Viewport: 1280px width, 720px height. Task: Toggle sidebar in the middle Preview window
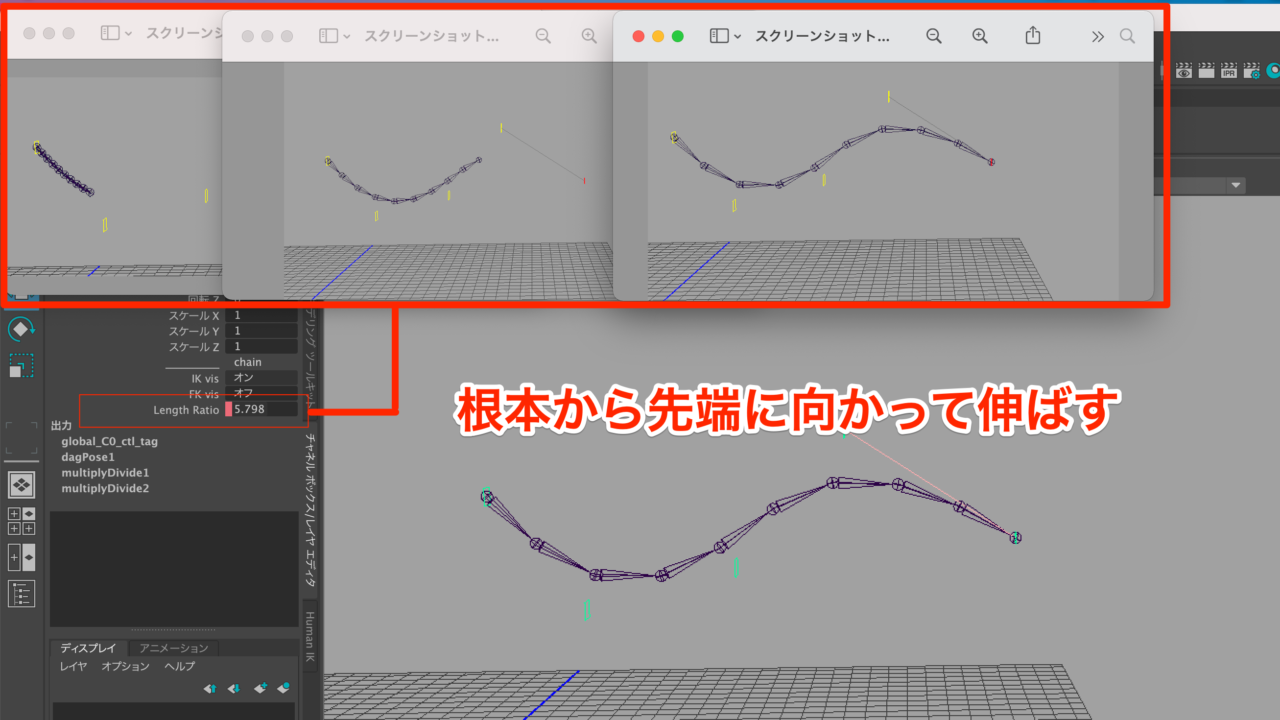328,36
